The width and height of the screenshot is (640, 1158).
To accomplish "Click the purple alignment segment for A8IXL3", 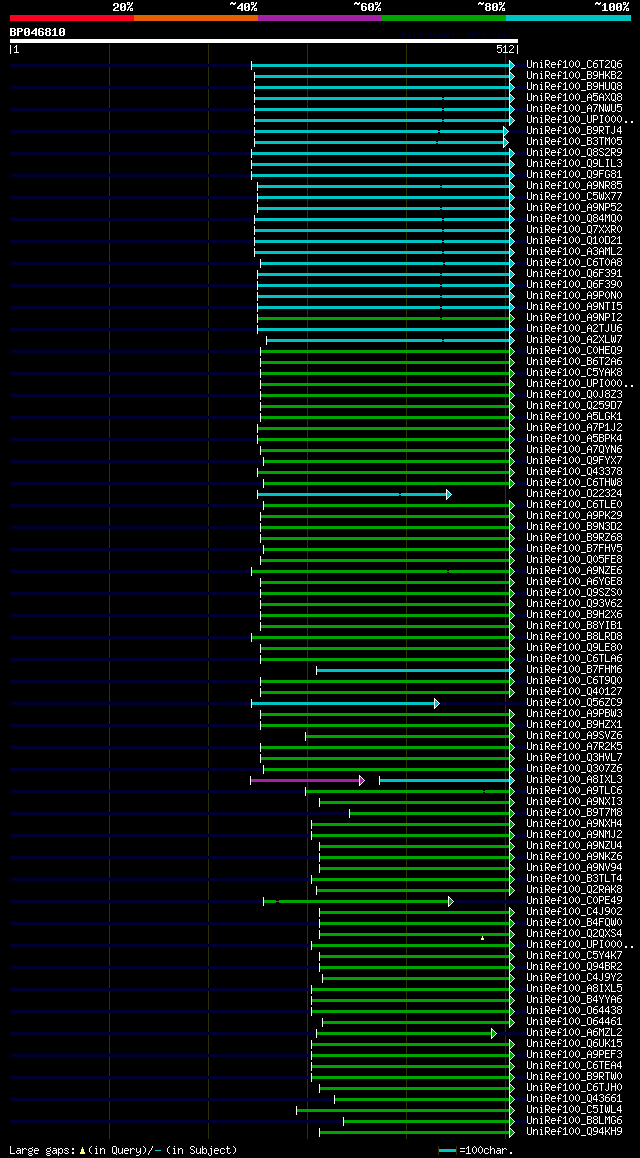I will 307,780.
